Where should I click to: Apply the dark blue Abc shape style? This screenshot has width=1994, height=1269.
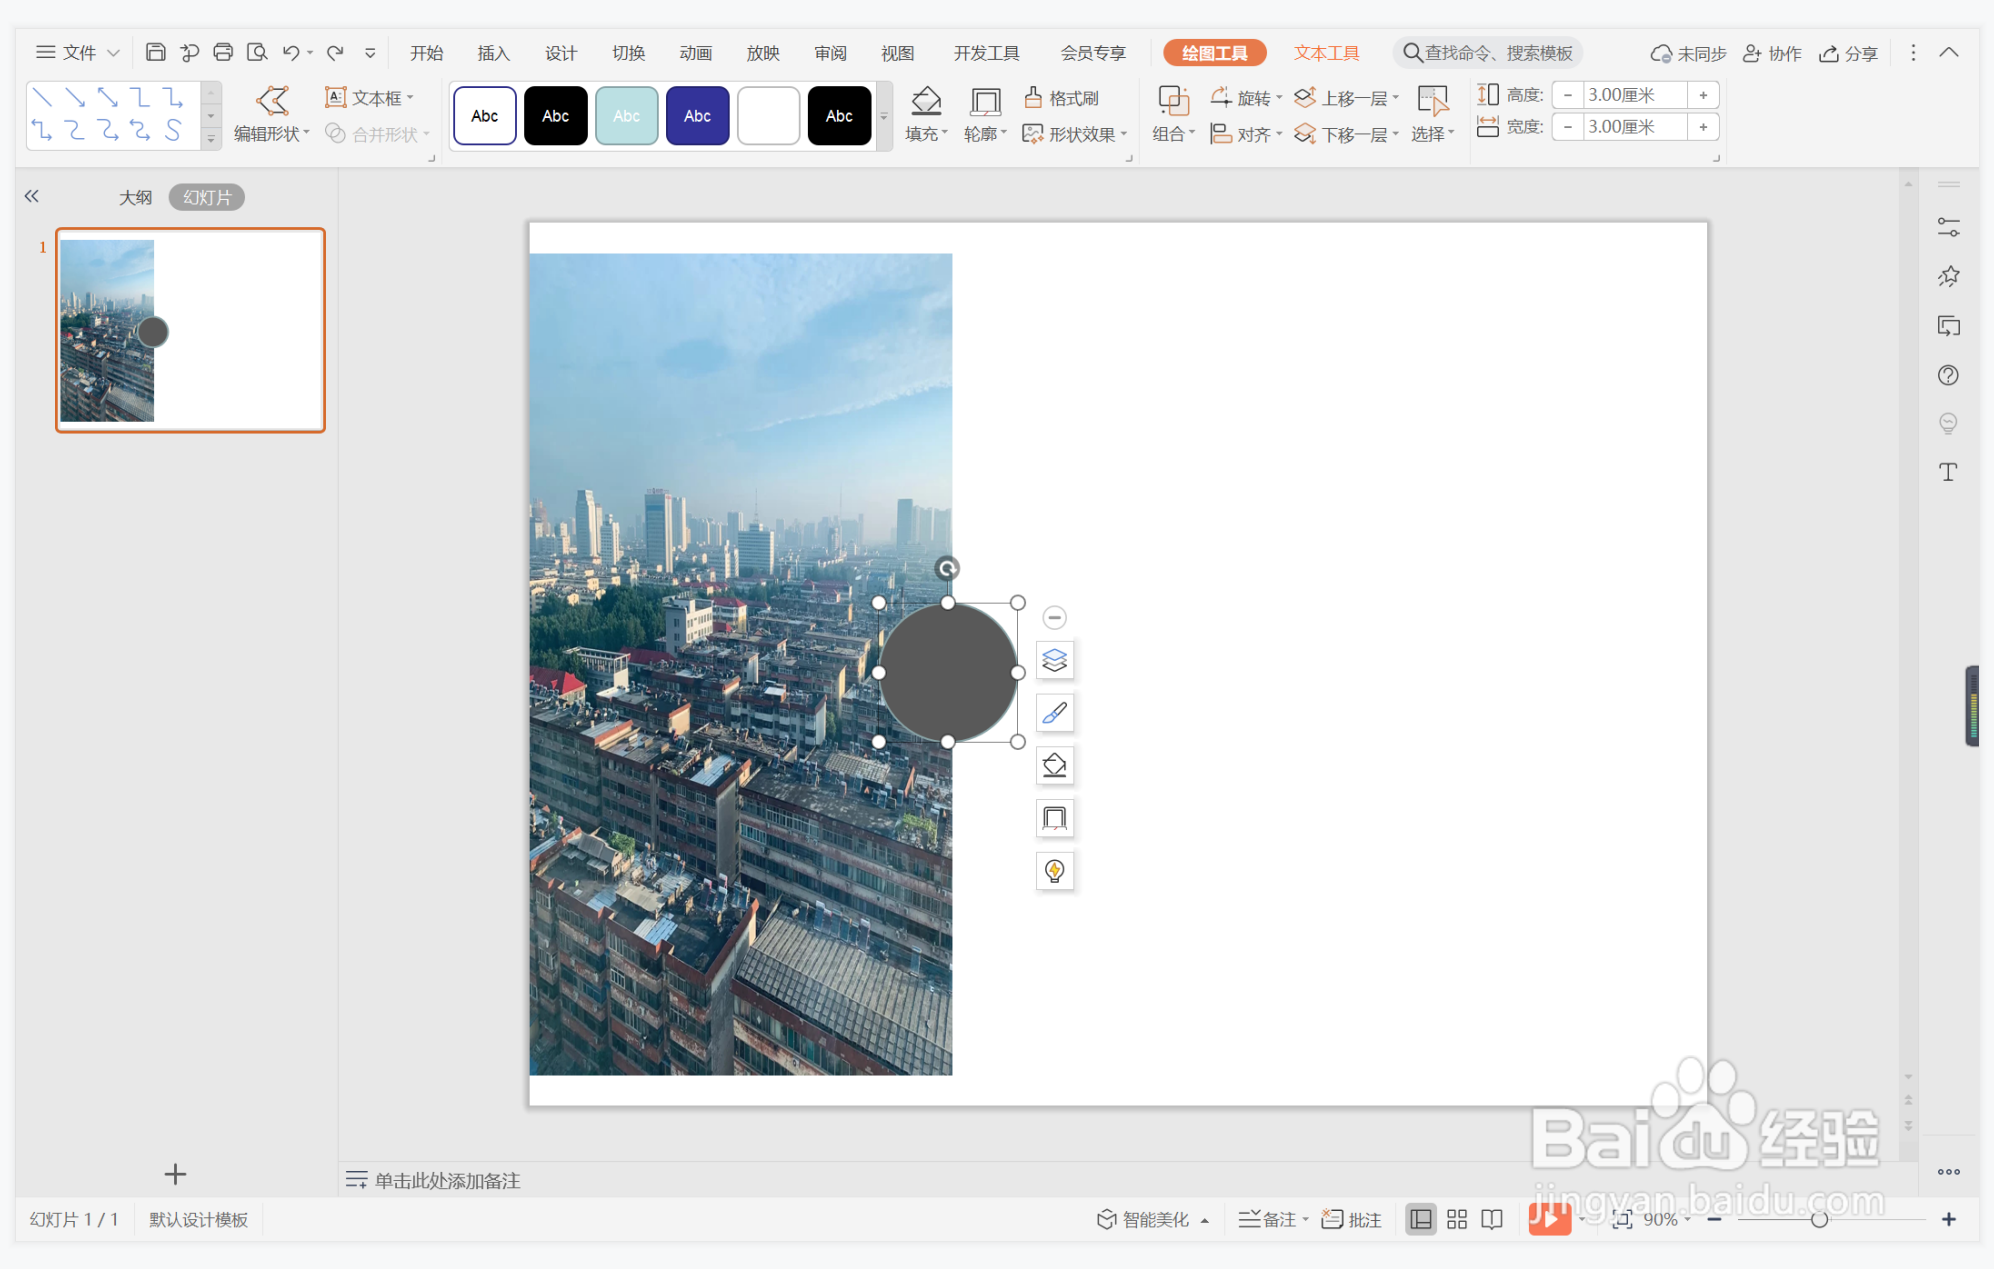[x=697, y=116]
